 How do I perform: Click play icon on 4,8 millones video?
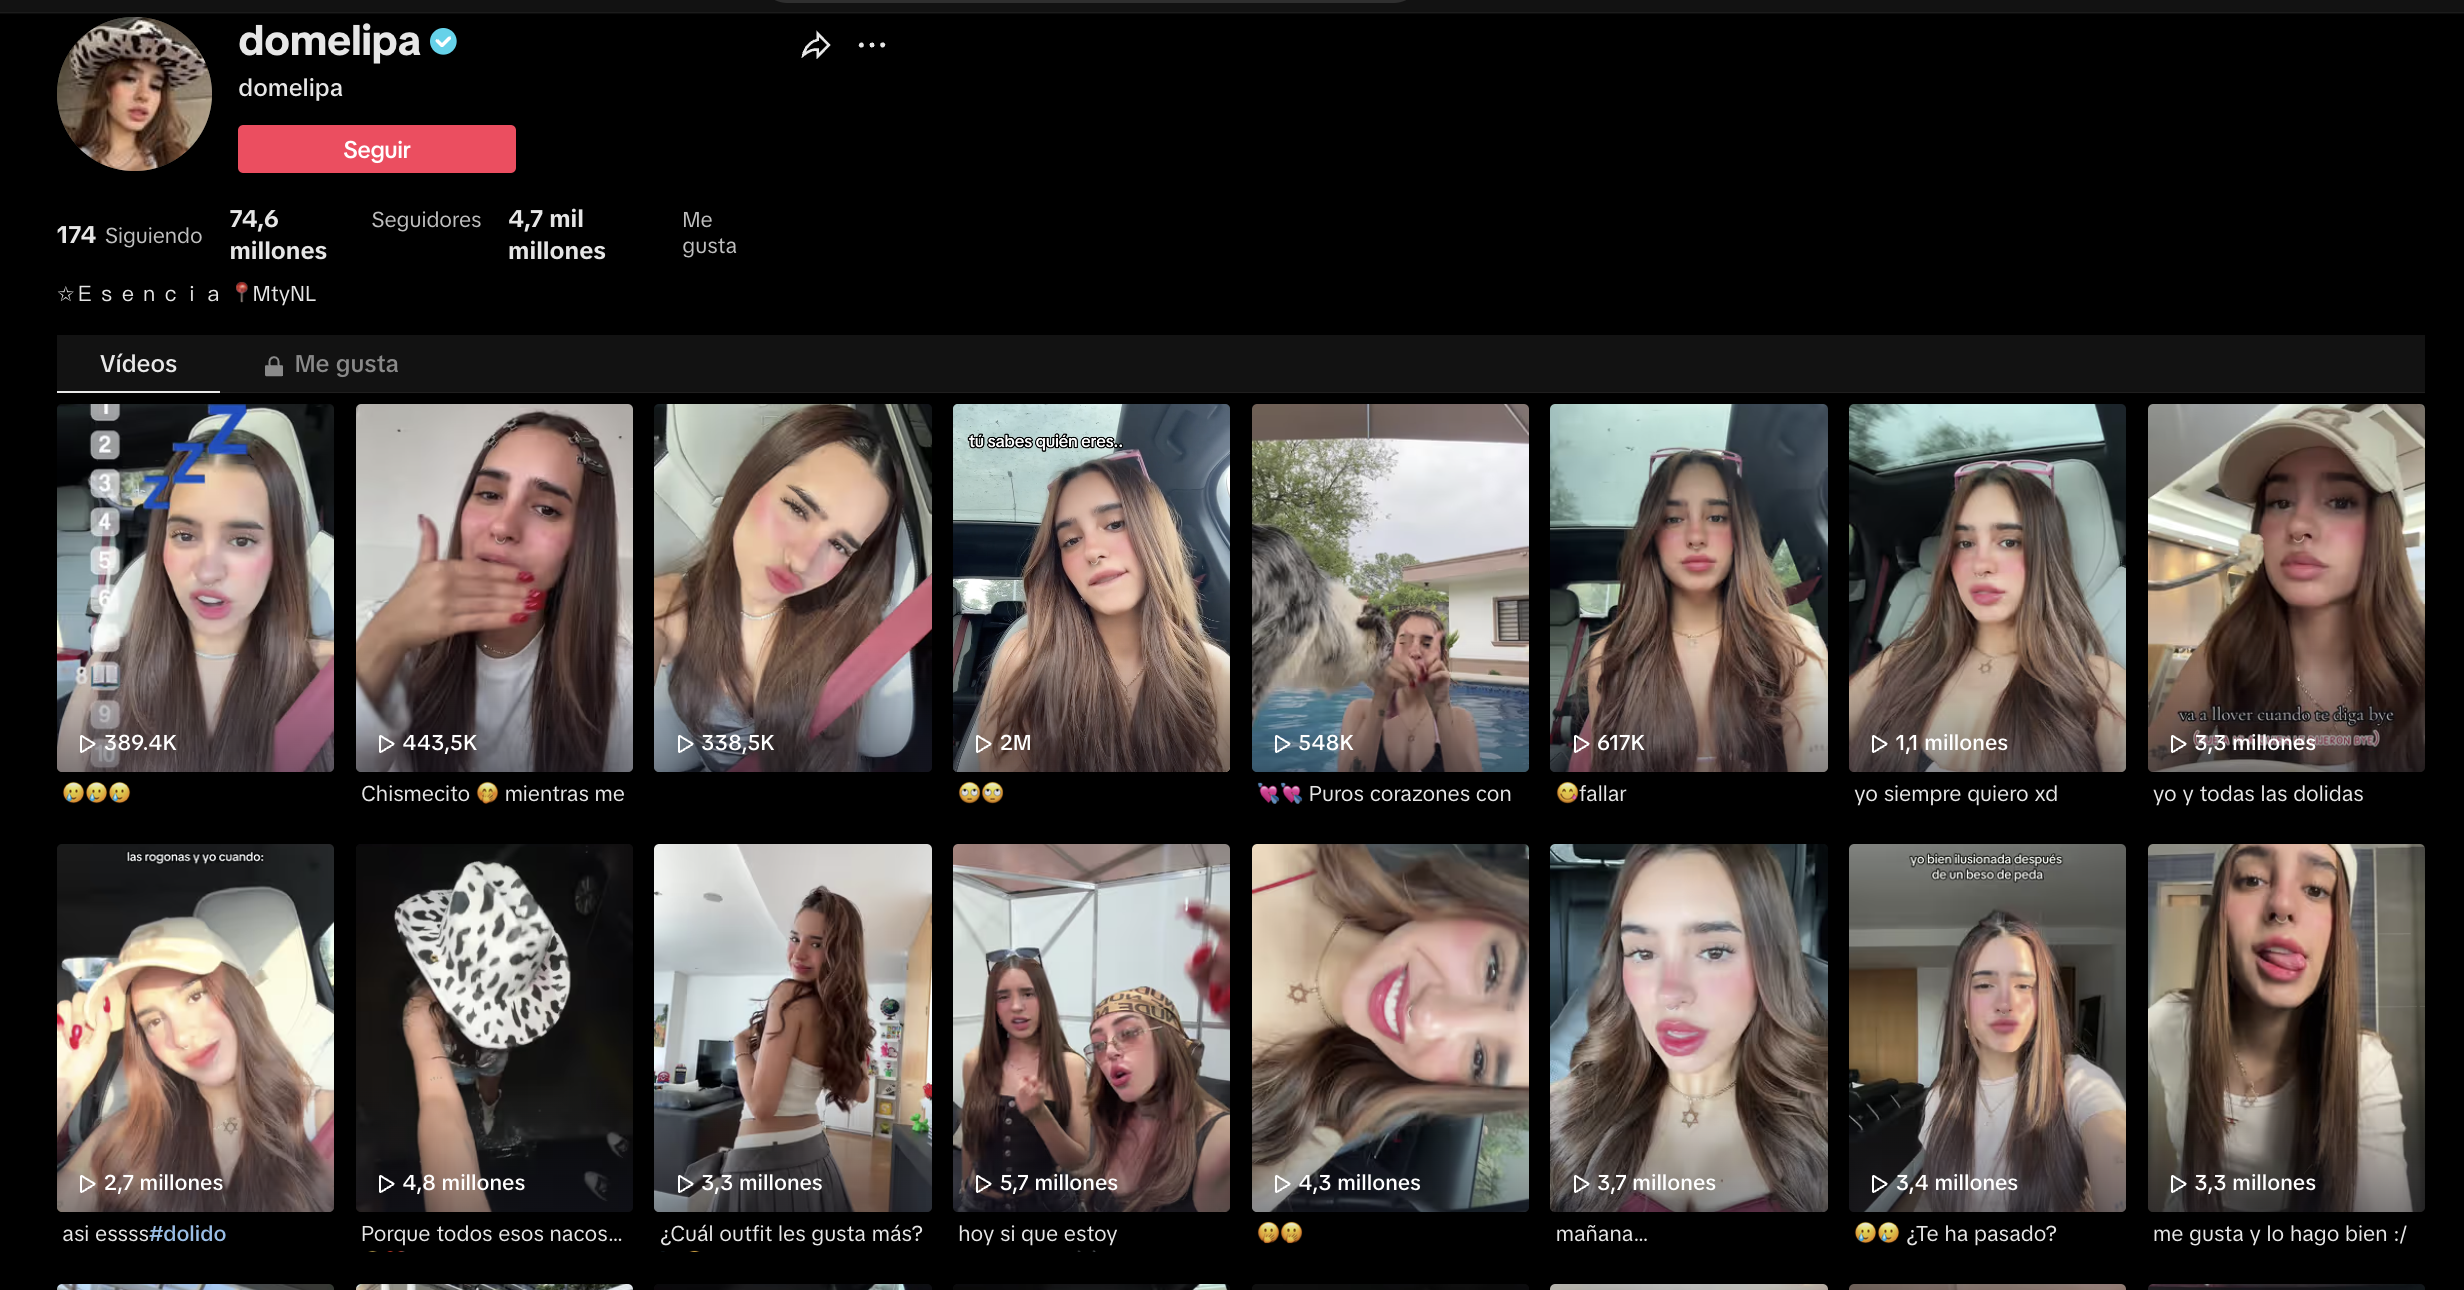click(x=386, y=1183)
